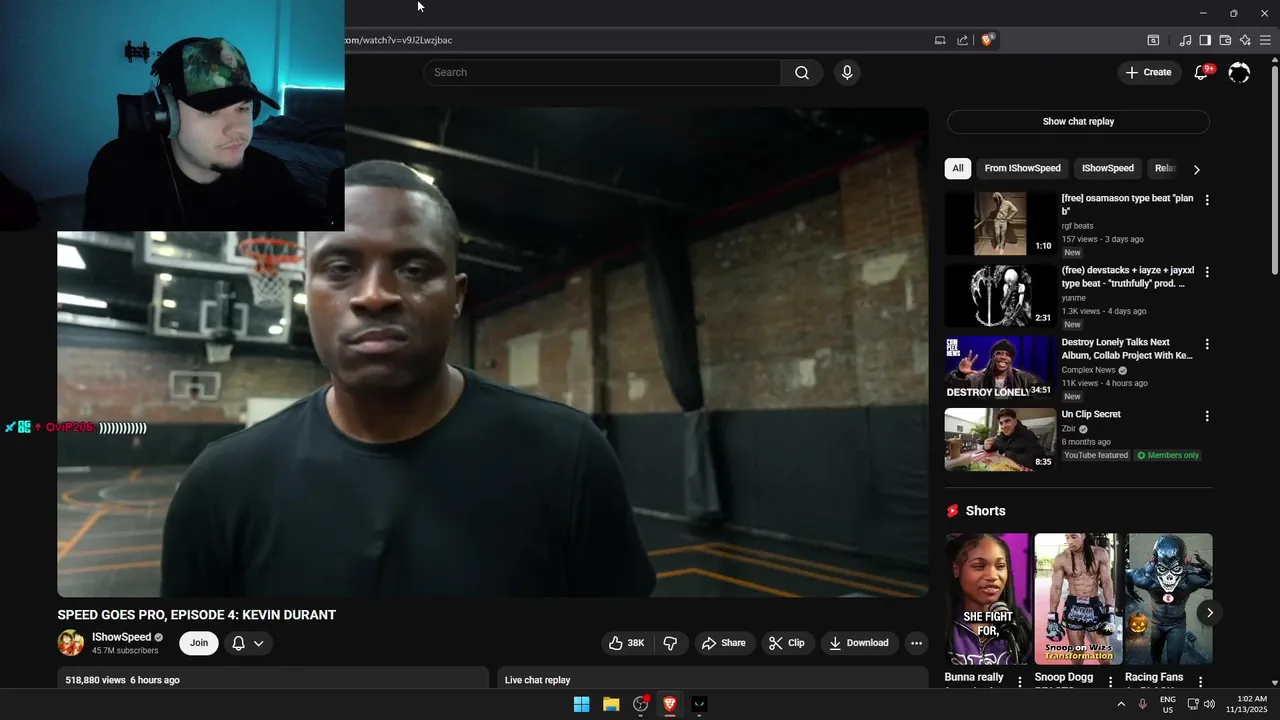This screenshot has height=720, width=1280.
Task: Open OBS Studio from the taskbar
Action: (x=641, y=704)
